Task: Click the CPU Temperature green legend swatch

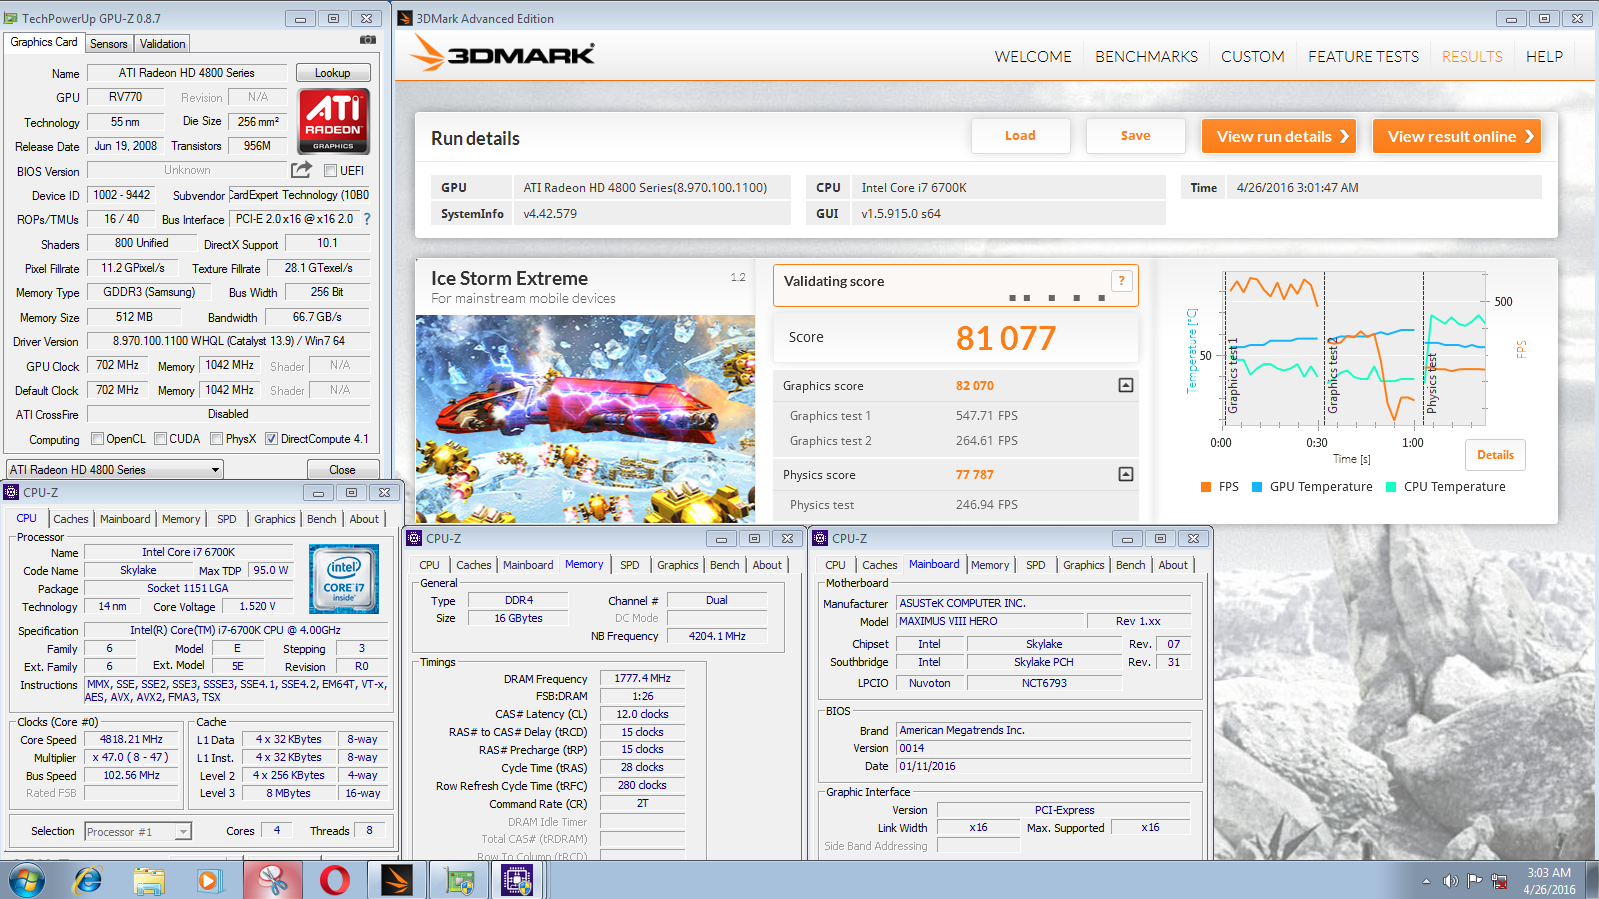Action: pos(1391,487)
